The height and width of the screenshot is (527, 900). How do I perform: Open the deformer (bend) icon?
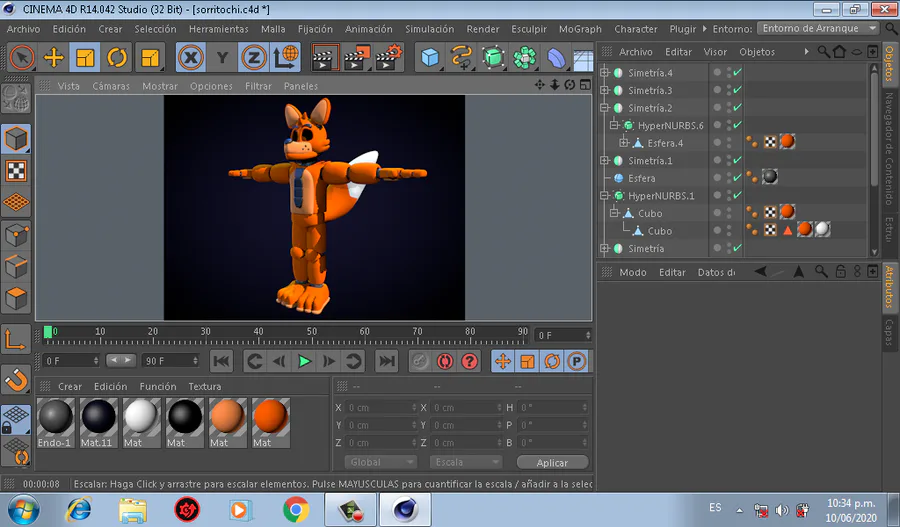click(x=556, y=57)
